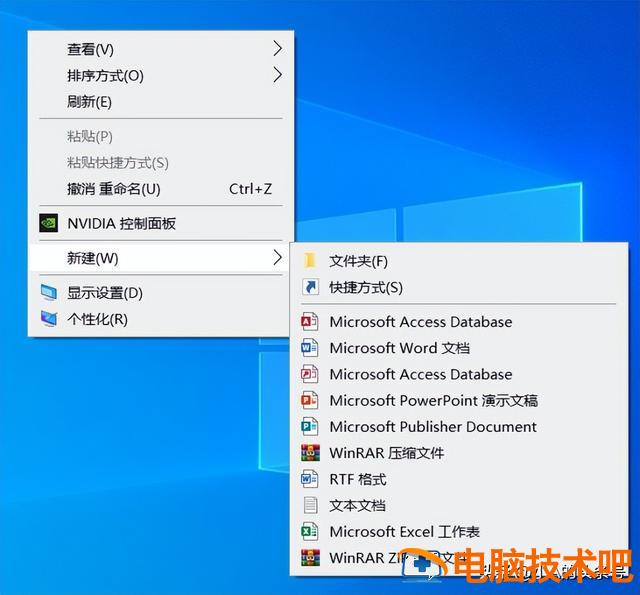Expand the 排序方式(O) submenu arrow
The image size is (640, 595).
(x=278, y=75)
